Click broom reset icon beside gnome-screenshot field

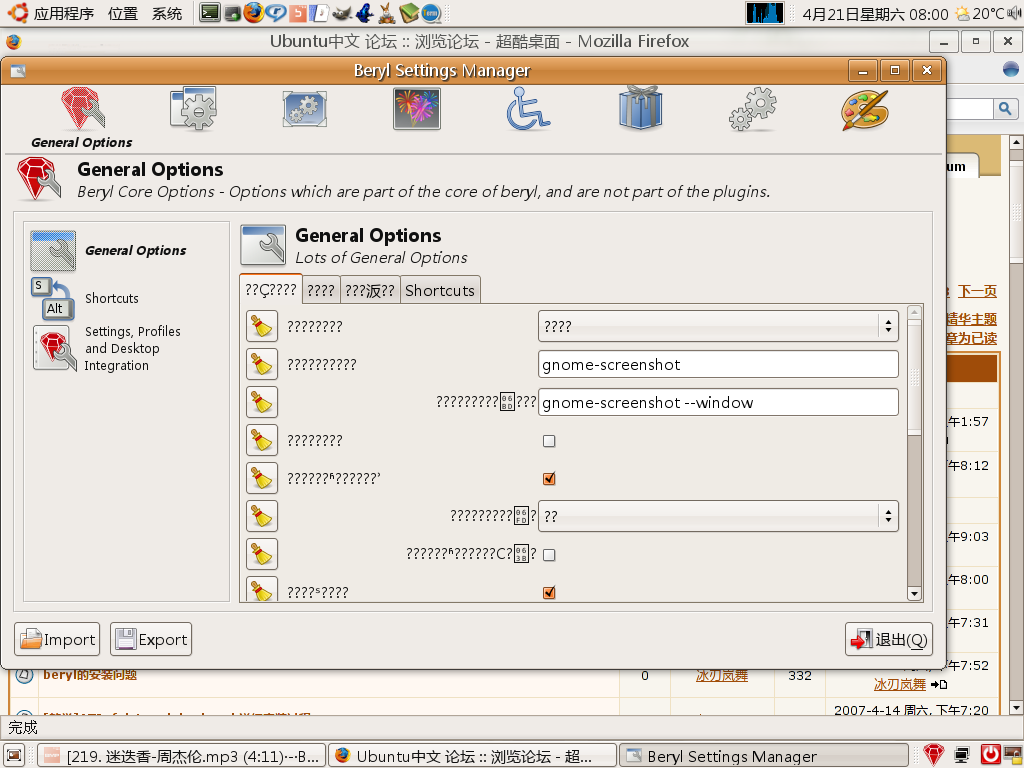tap(262, 364)
